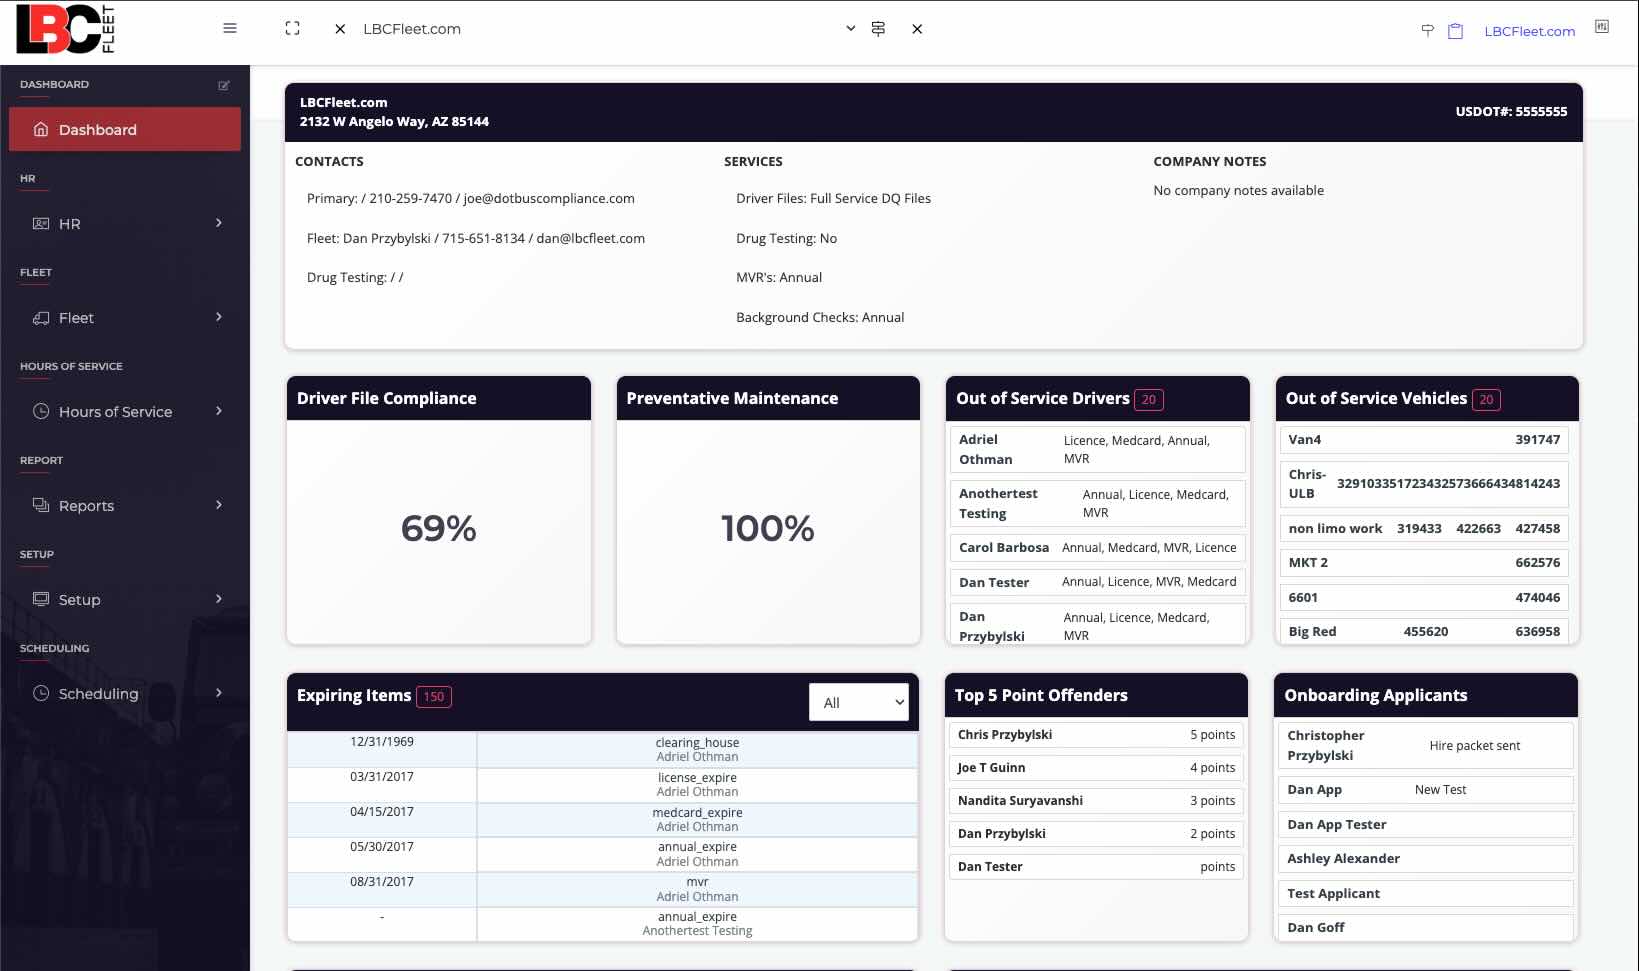Click the chart icon at top right
The image size is (1639, 971).
tap(1602, 27)
